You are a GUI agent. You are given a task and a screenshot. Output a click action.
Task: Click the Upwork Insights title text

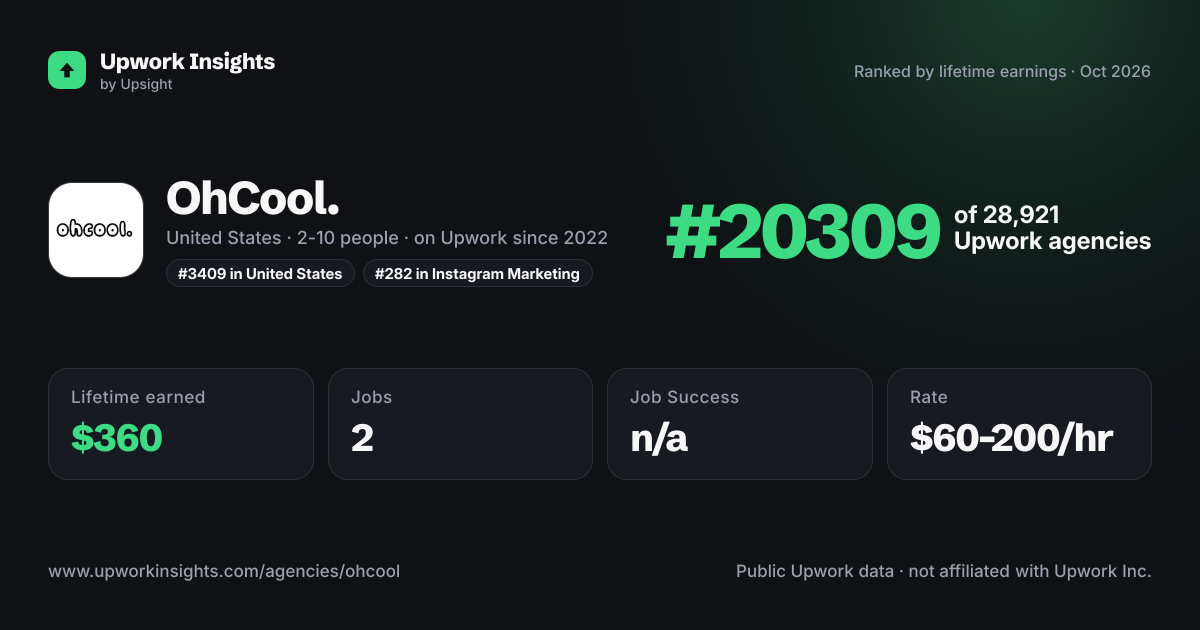pos(187,61)
